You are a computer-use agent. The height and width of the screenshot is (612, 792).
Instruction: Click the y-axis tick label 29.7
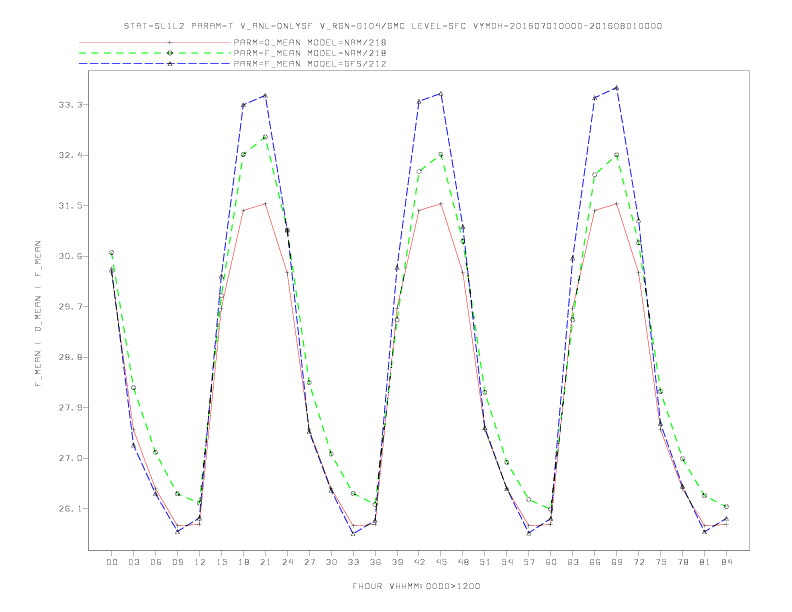click(x=69, y=307)
